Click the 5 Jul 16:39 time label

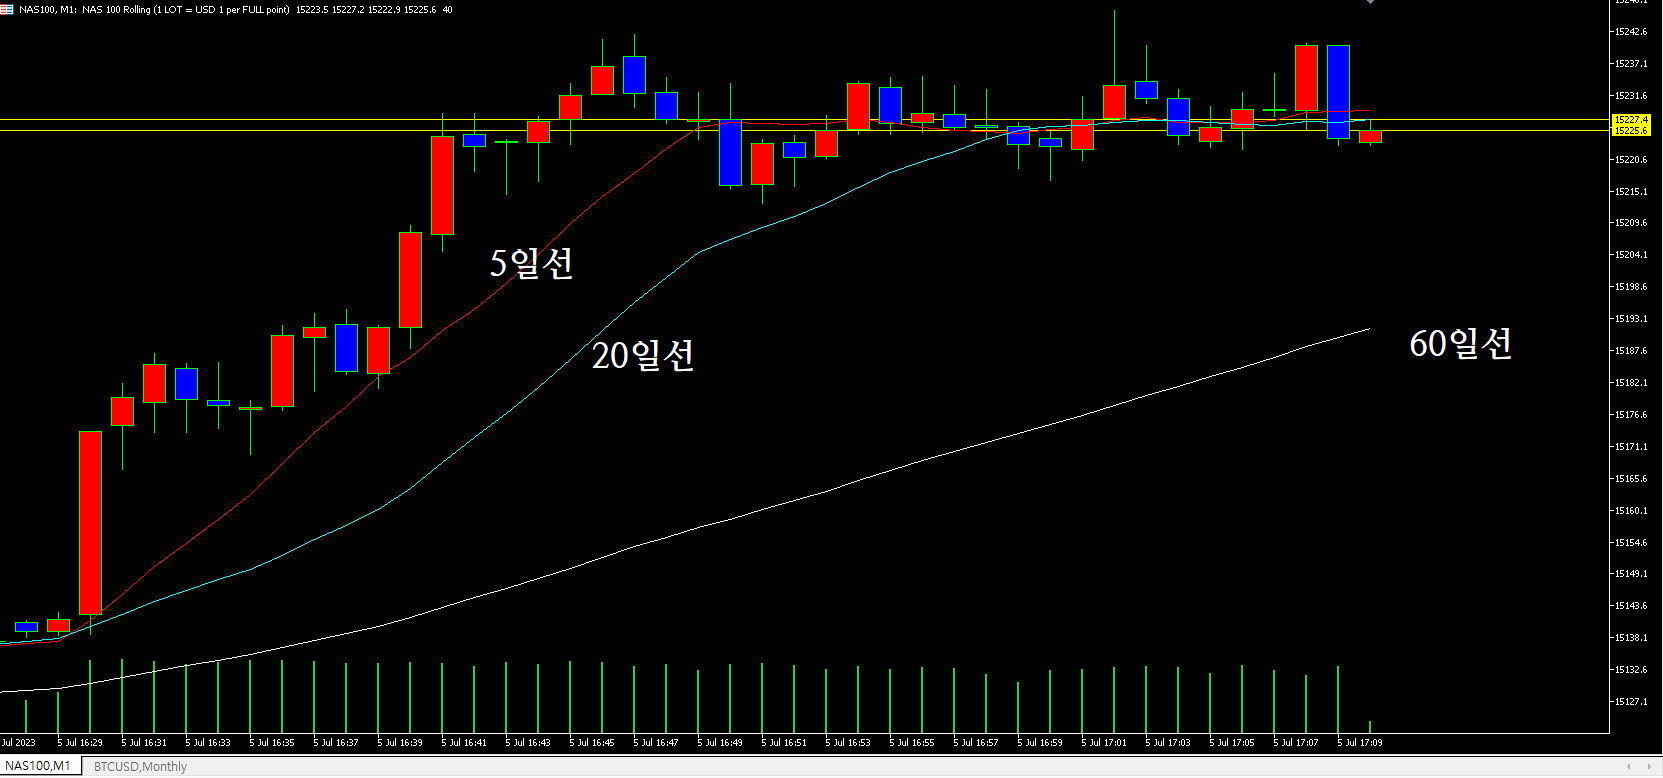[400, 743]
